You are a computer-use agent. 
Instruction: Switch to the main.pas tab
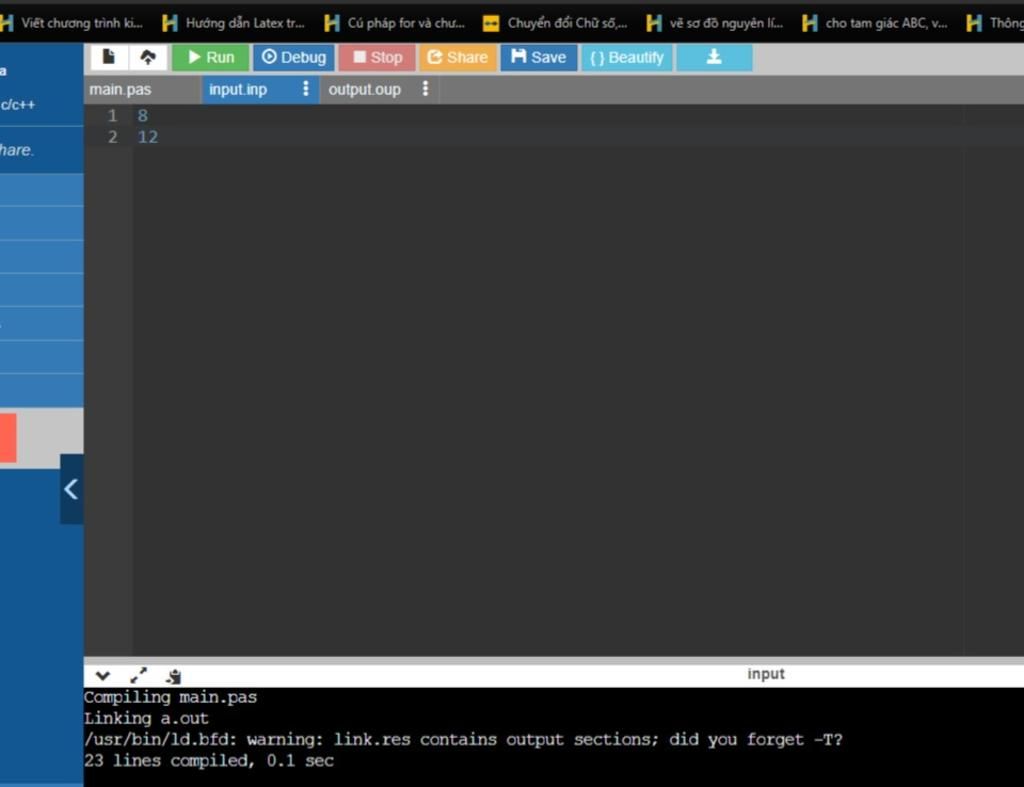coord(120,89)
